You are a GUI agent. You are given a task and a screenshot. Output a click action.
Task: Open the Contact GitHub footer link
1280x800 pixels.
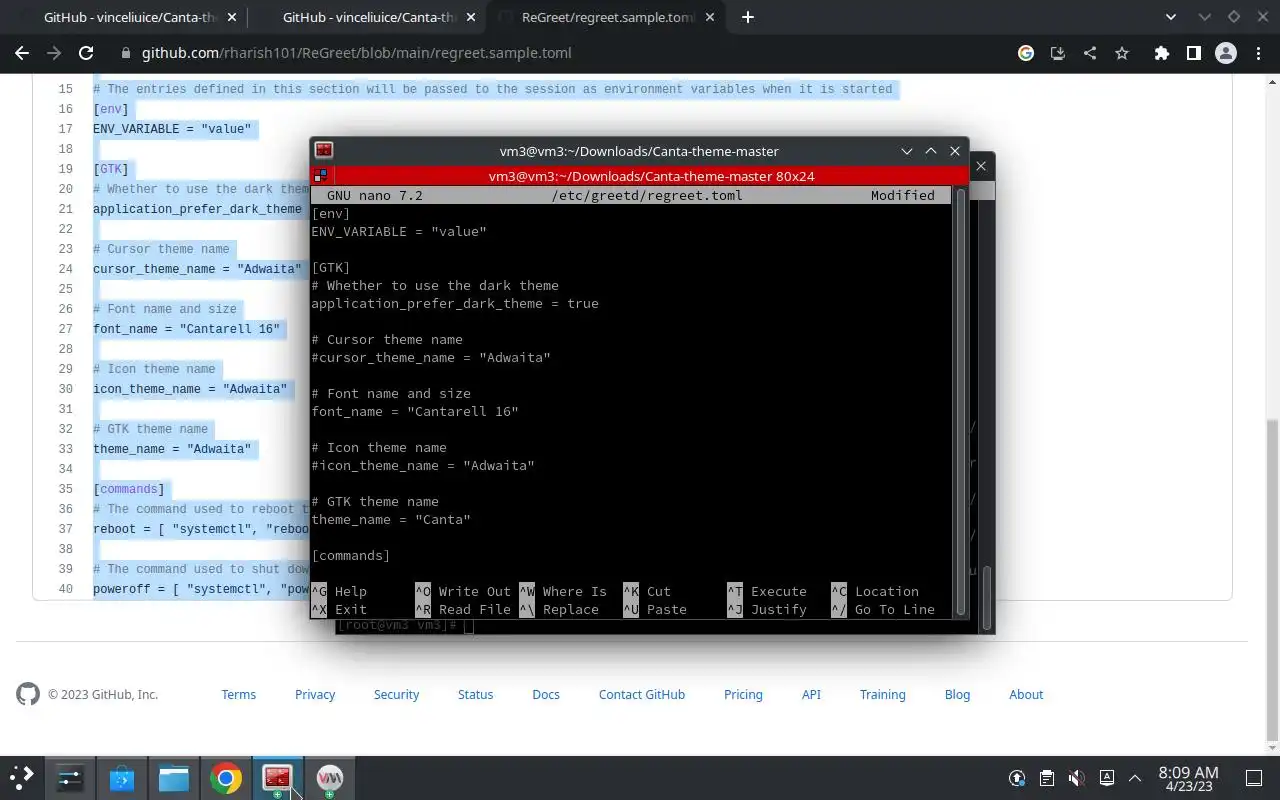coord(642,694)
